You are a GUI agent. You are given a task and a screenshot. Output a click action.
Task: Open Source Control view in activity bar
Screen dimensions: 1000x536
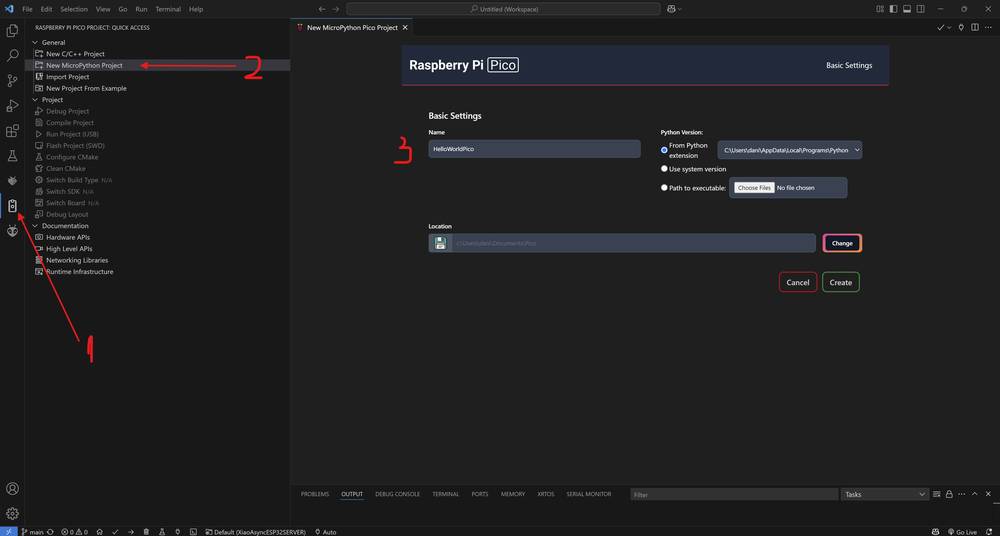coord(12,80)
